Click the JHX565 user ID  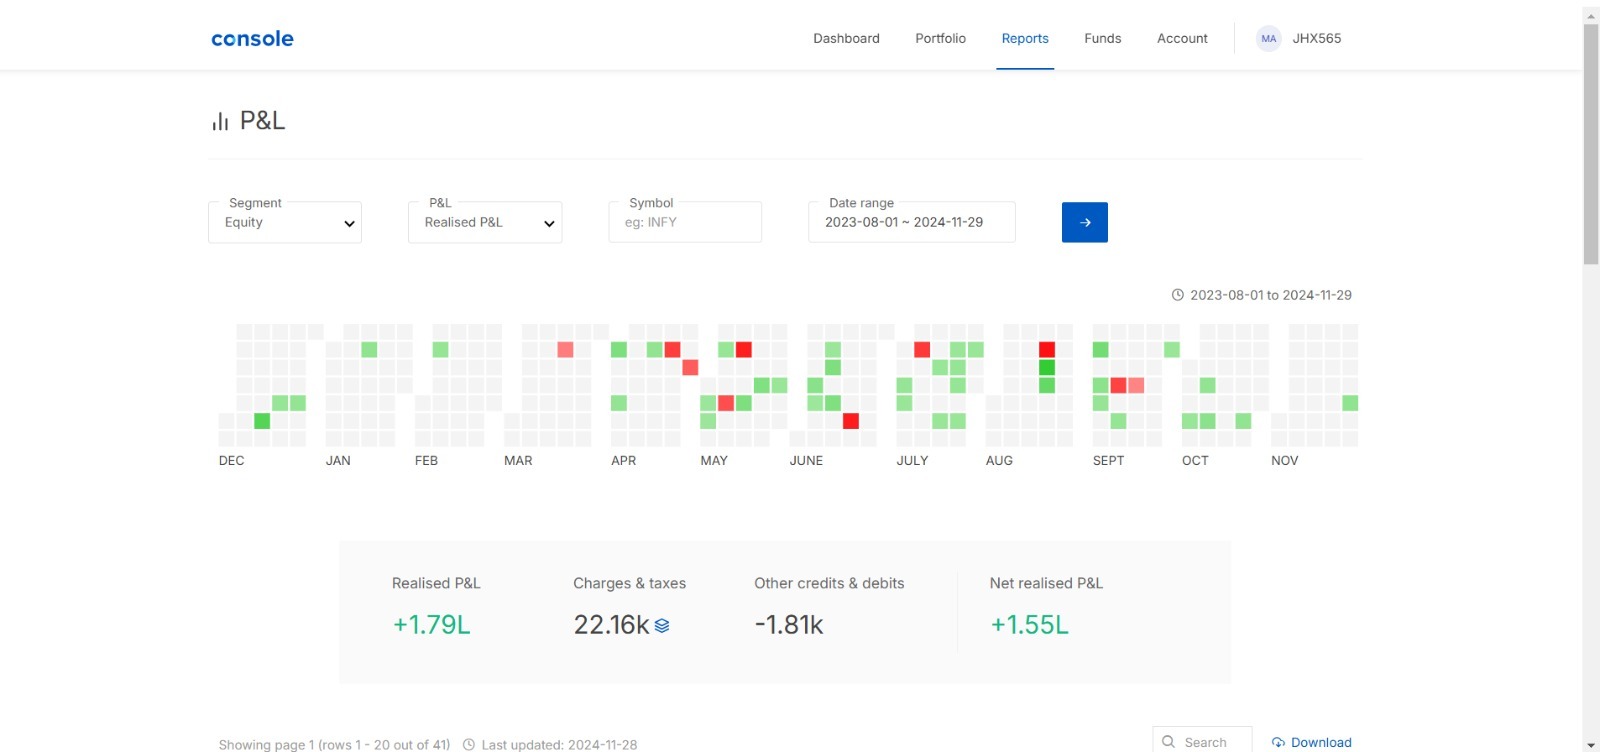1316,39
